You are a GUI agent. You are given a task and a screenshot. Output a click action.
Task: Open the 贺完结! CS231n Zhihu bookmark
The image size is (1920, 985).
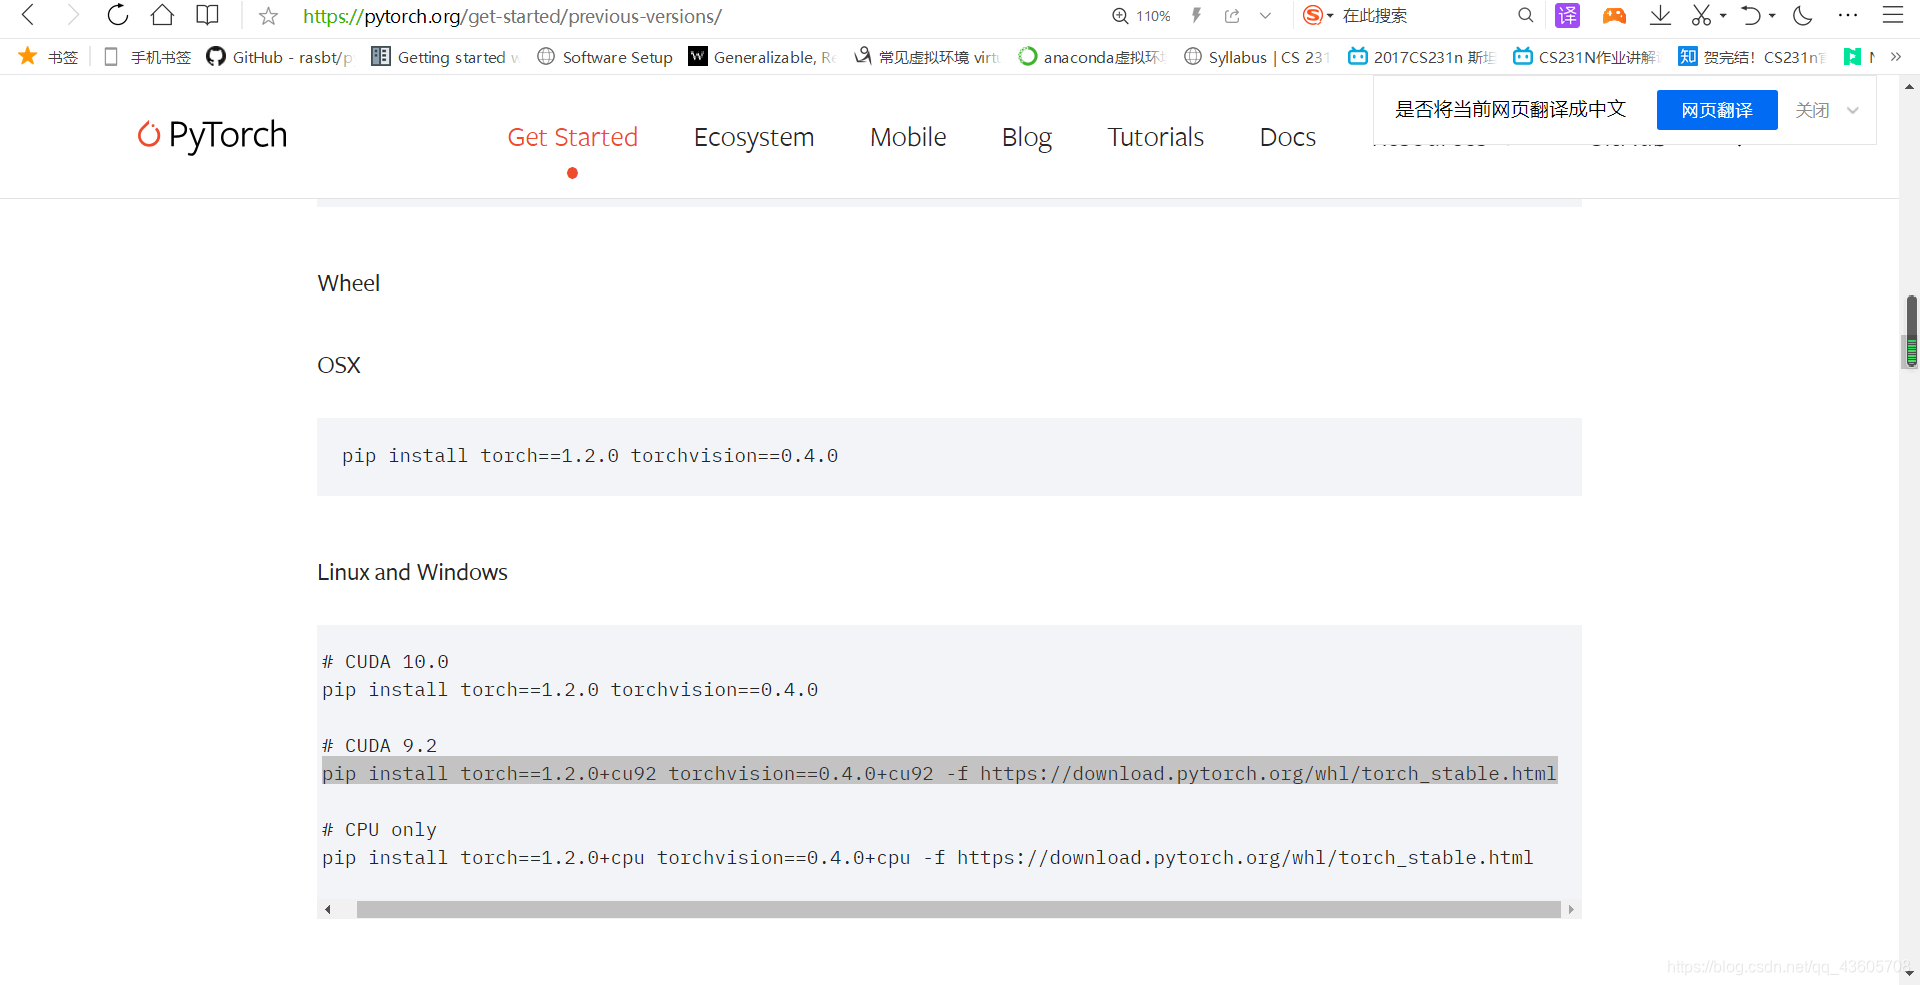[x=1752, y=57]
